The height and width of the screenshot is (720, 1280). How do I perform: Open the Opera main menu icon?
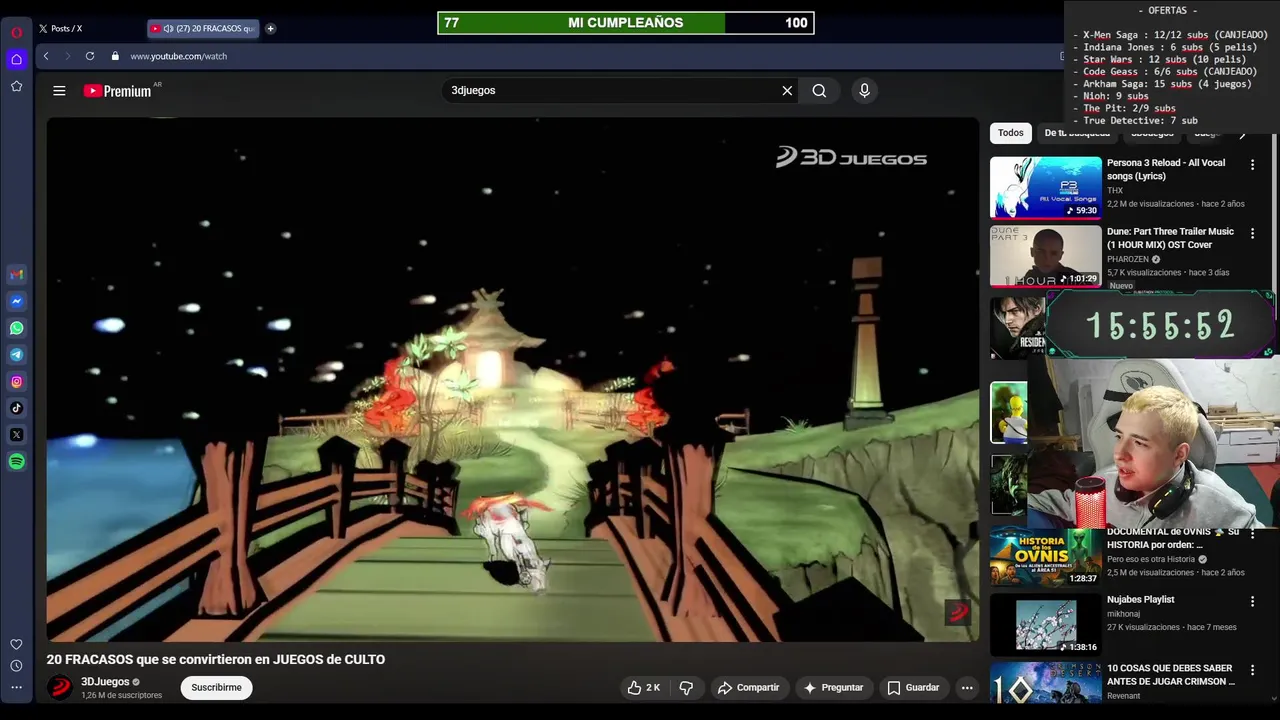[16, 32]
